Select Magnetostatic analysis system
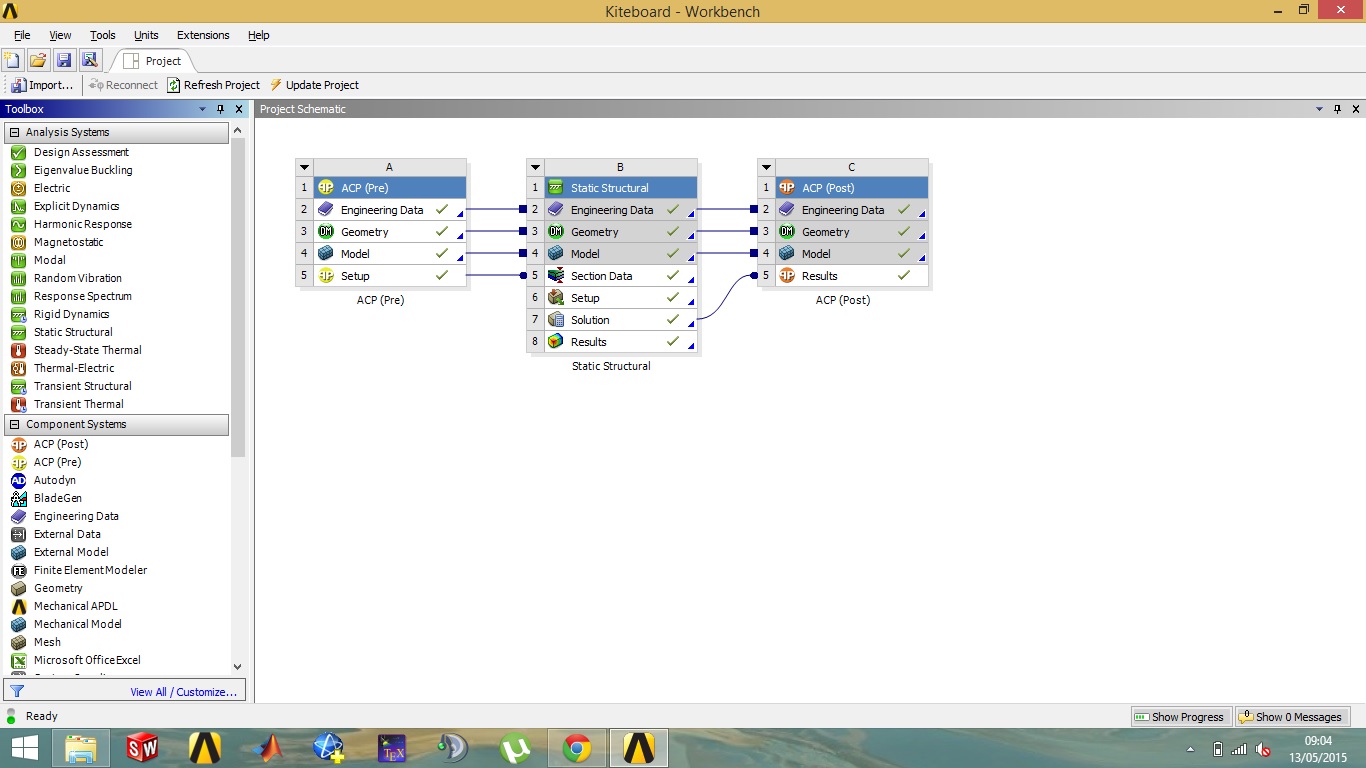The width and height of the screenshot is (1366, 768). (68, 242)
